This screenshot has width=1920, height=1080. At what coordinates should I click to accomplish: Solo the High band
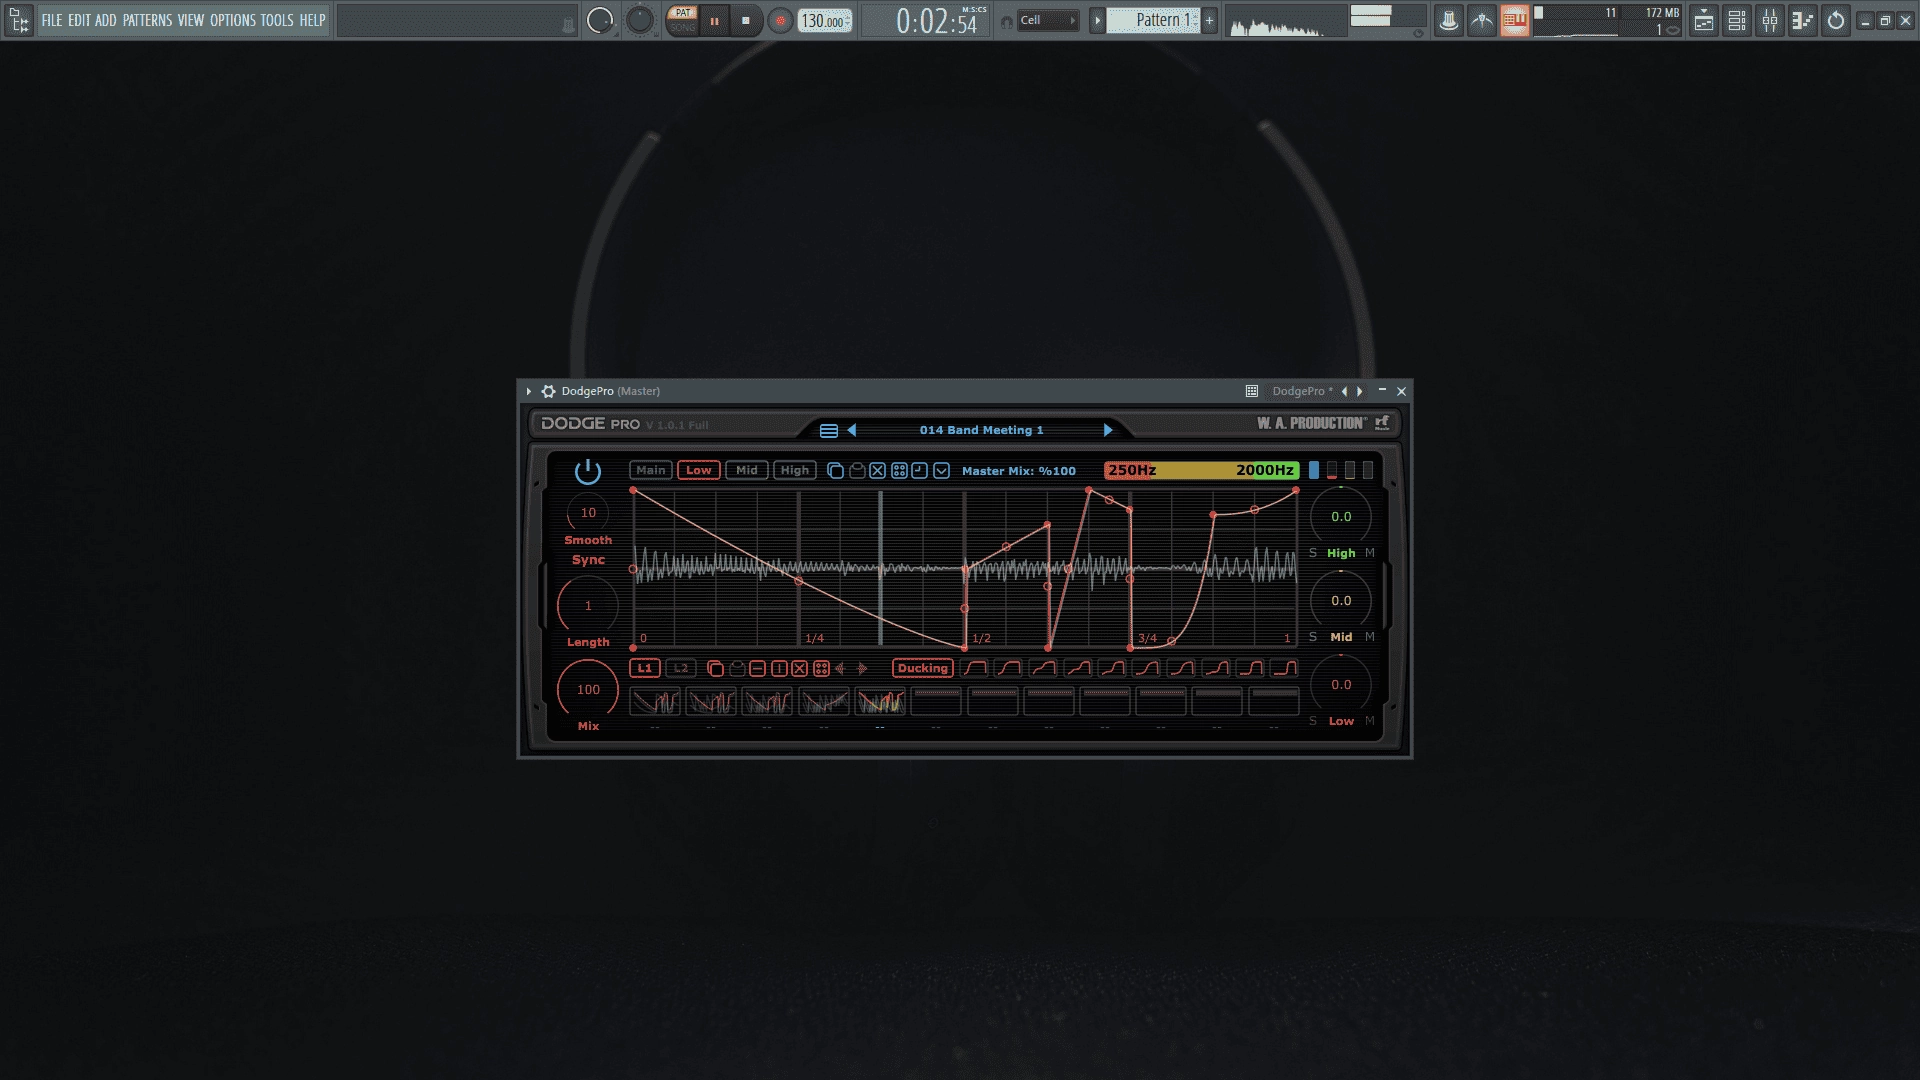pos(1313,553)
